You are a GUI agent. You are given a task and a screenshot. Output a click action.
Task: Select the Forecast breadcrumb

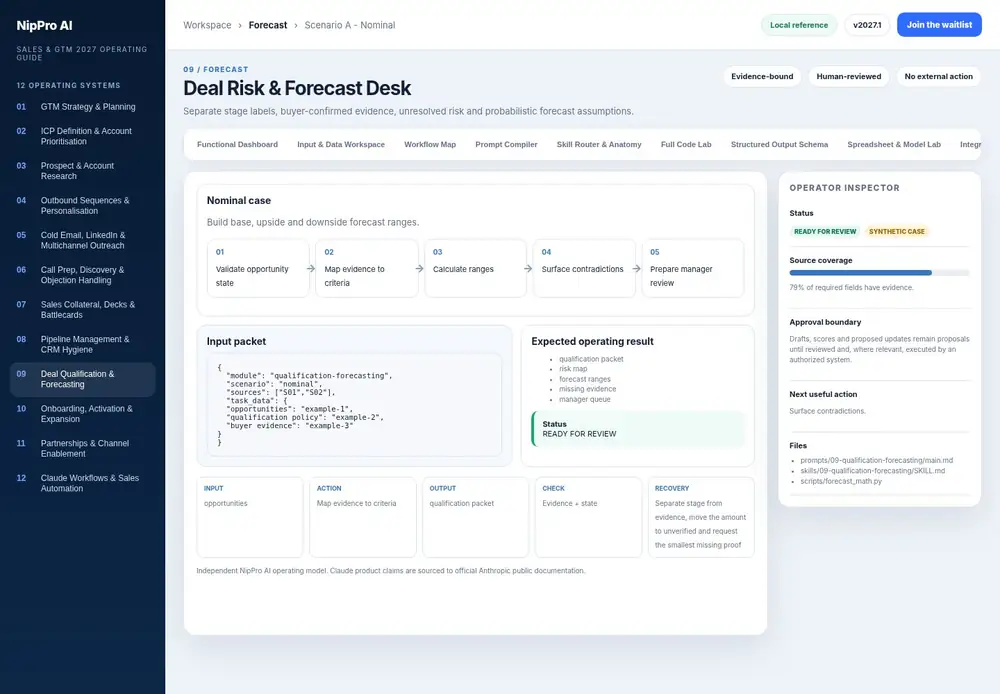[x=268, y=25]
